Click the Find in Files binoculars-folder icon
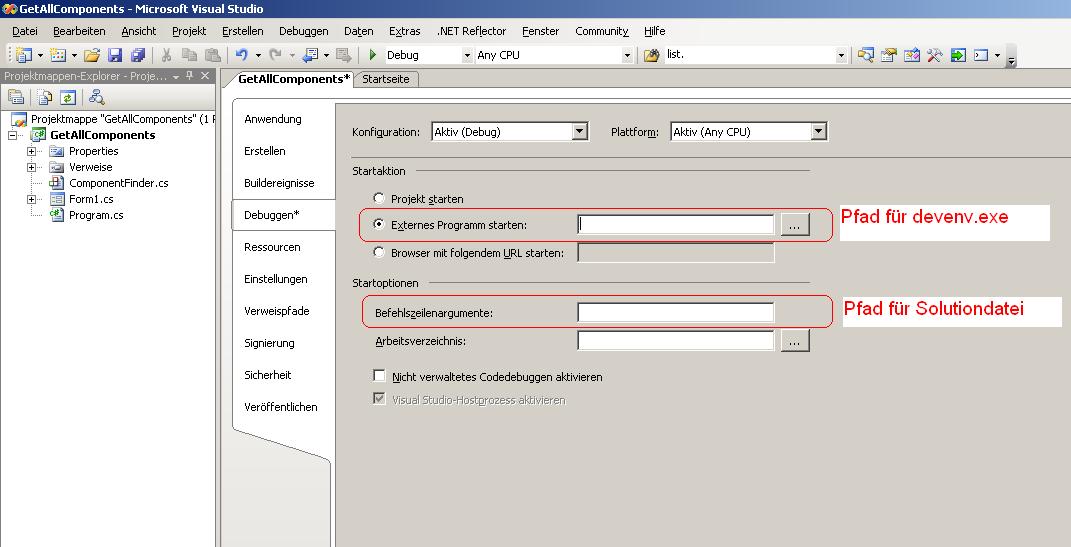Viewport: 1071px width, 547px height. 652,55
